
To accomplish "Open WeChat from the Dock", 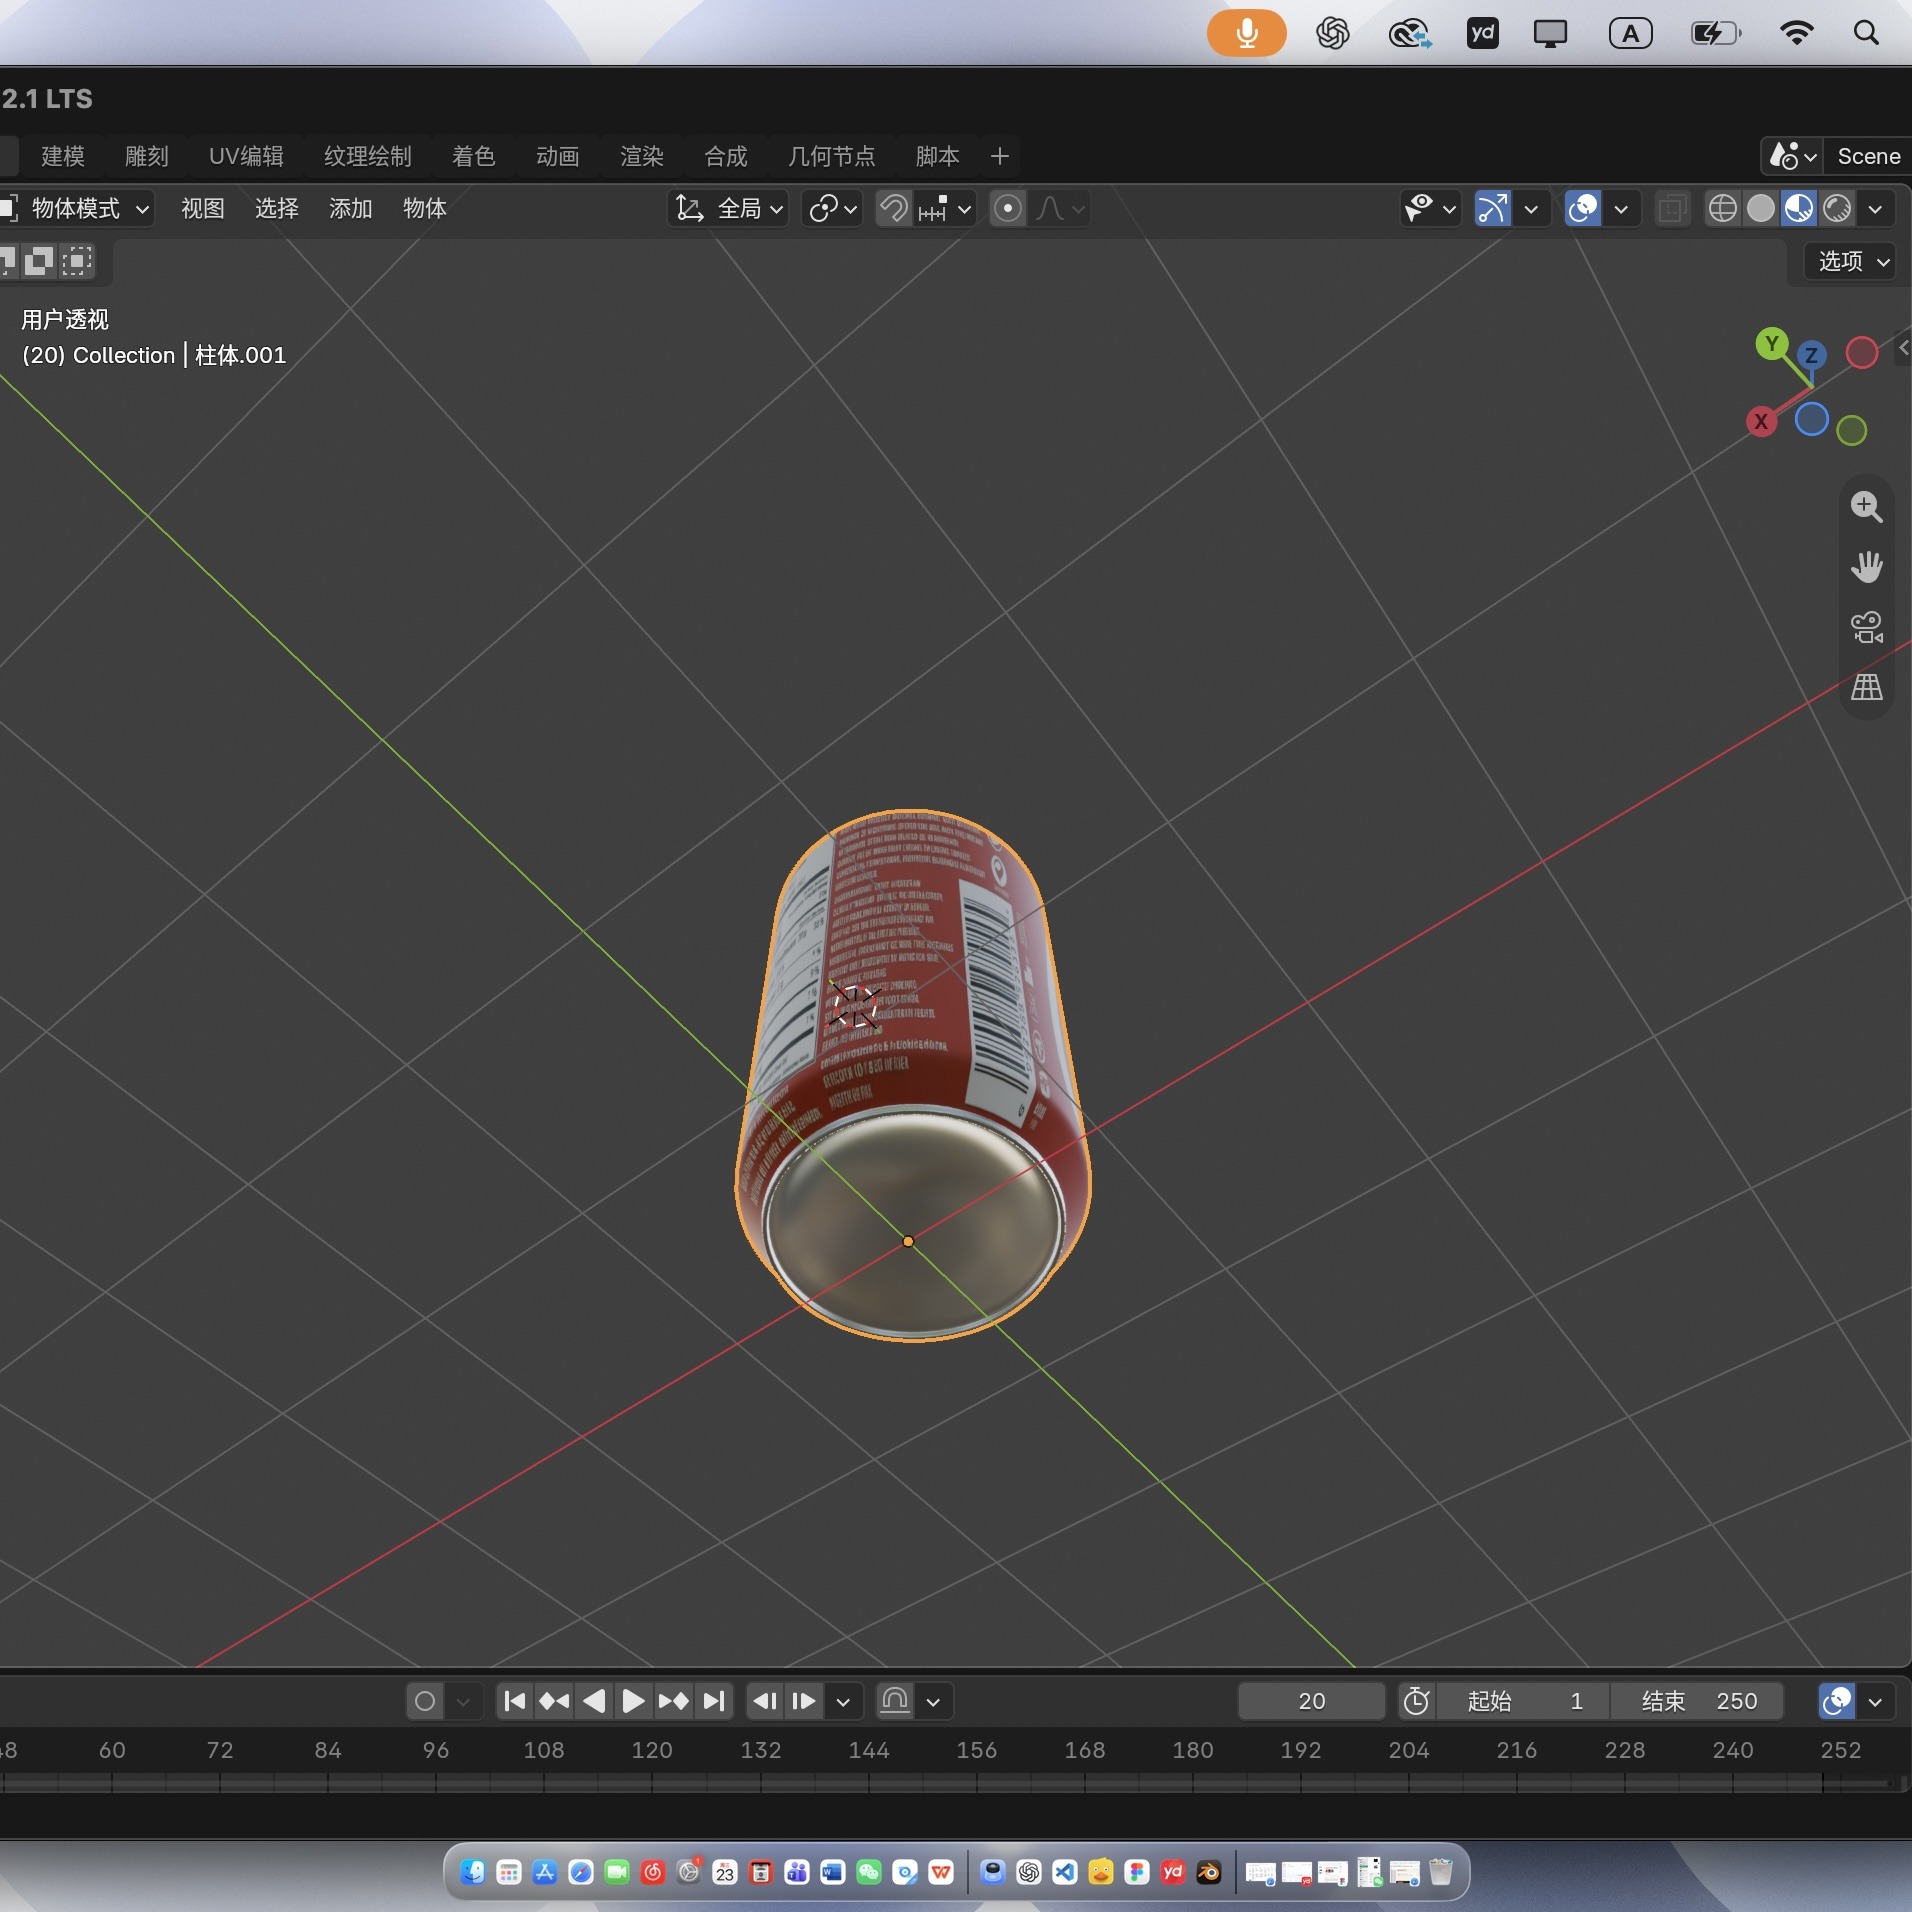I will point(868,1872).
